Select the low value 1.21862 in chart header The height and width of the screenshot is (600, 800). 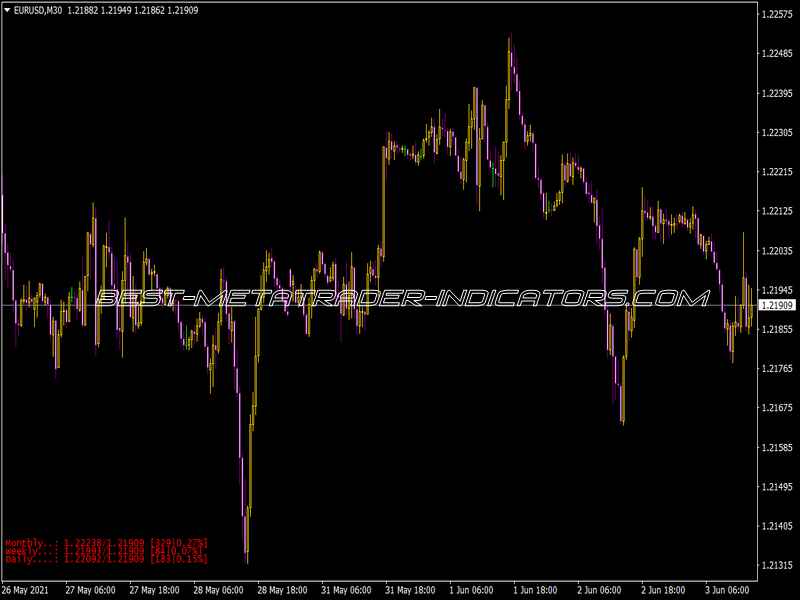tap(149, 10)
